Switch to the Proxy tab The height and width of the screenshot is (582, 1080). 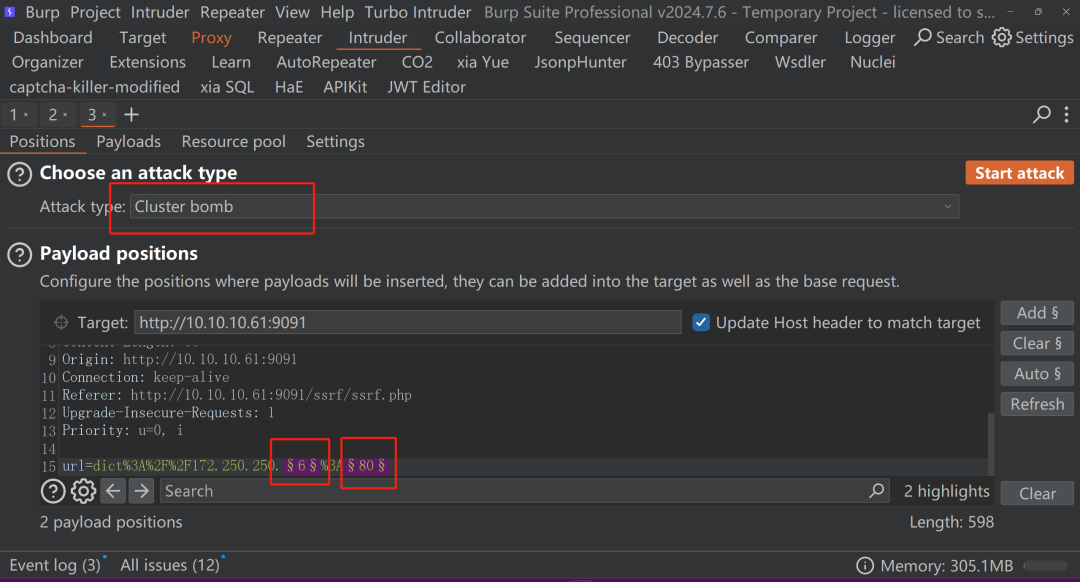tap(211, 38)
